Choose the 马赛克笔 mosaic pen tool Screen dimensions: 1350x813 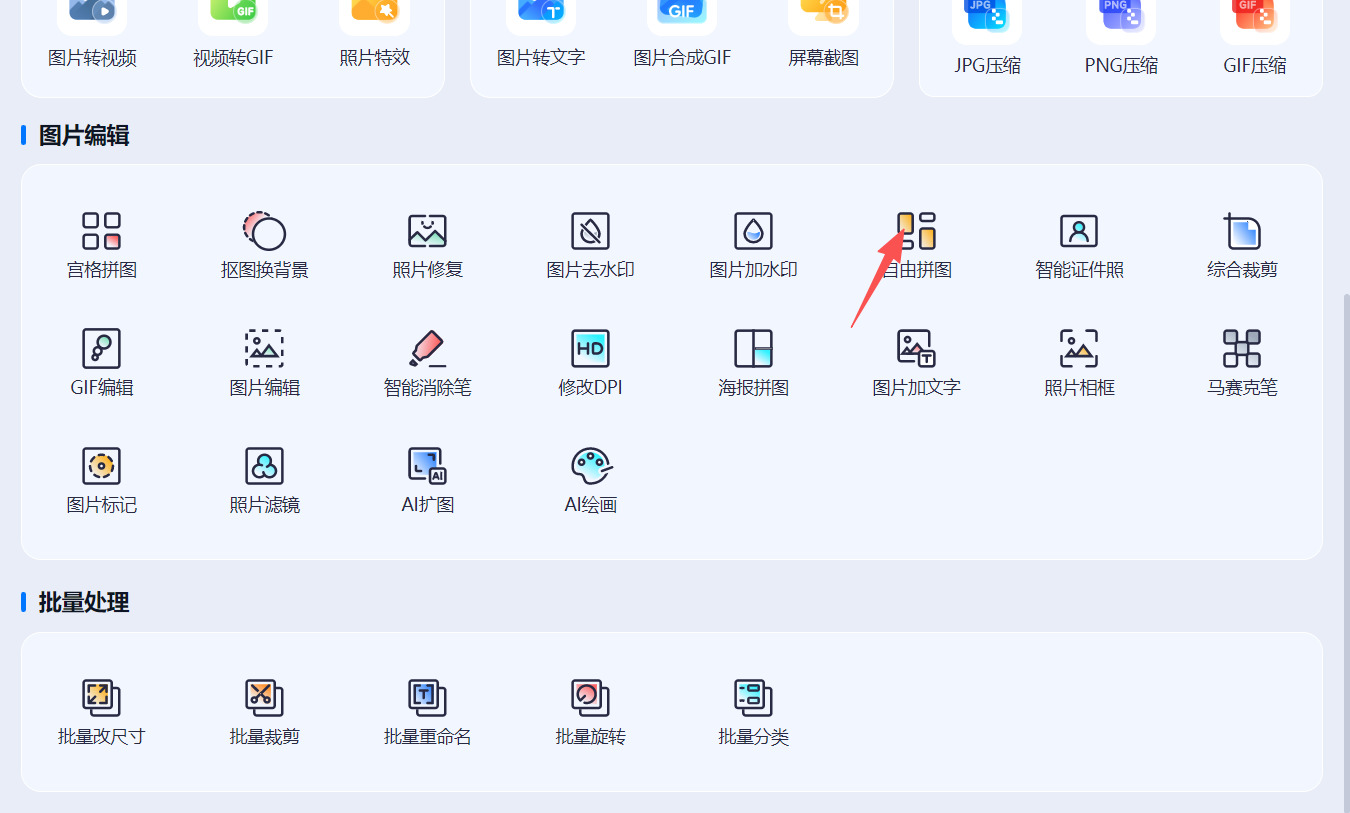click(1242, 362)
